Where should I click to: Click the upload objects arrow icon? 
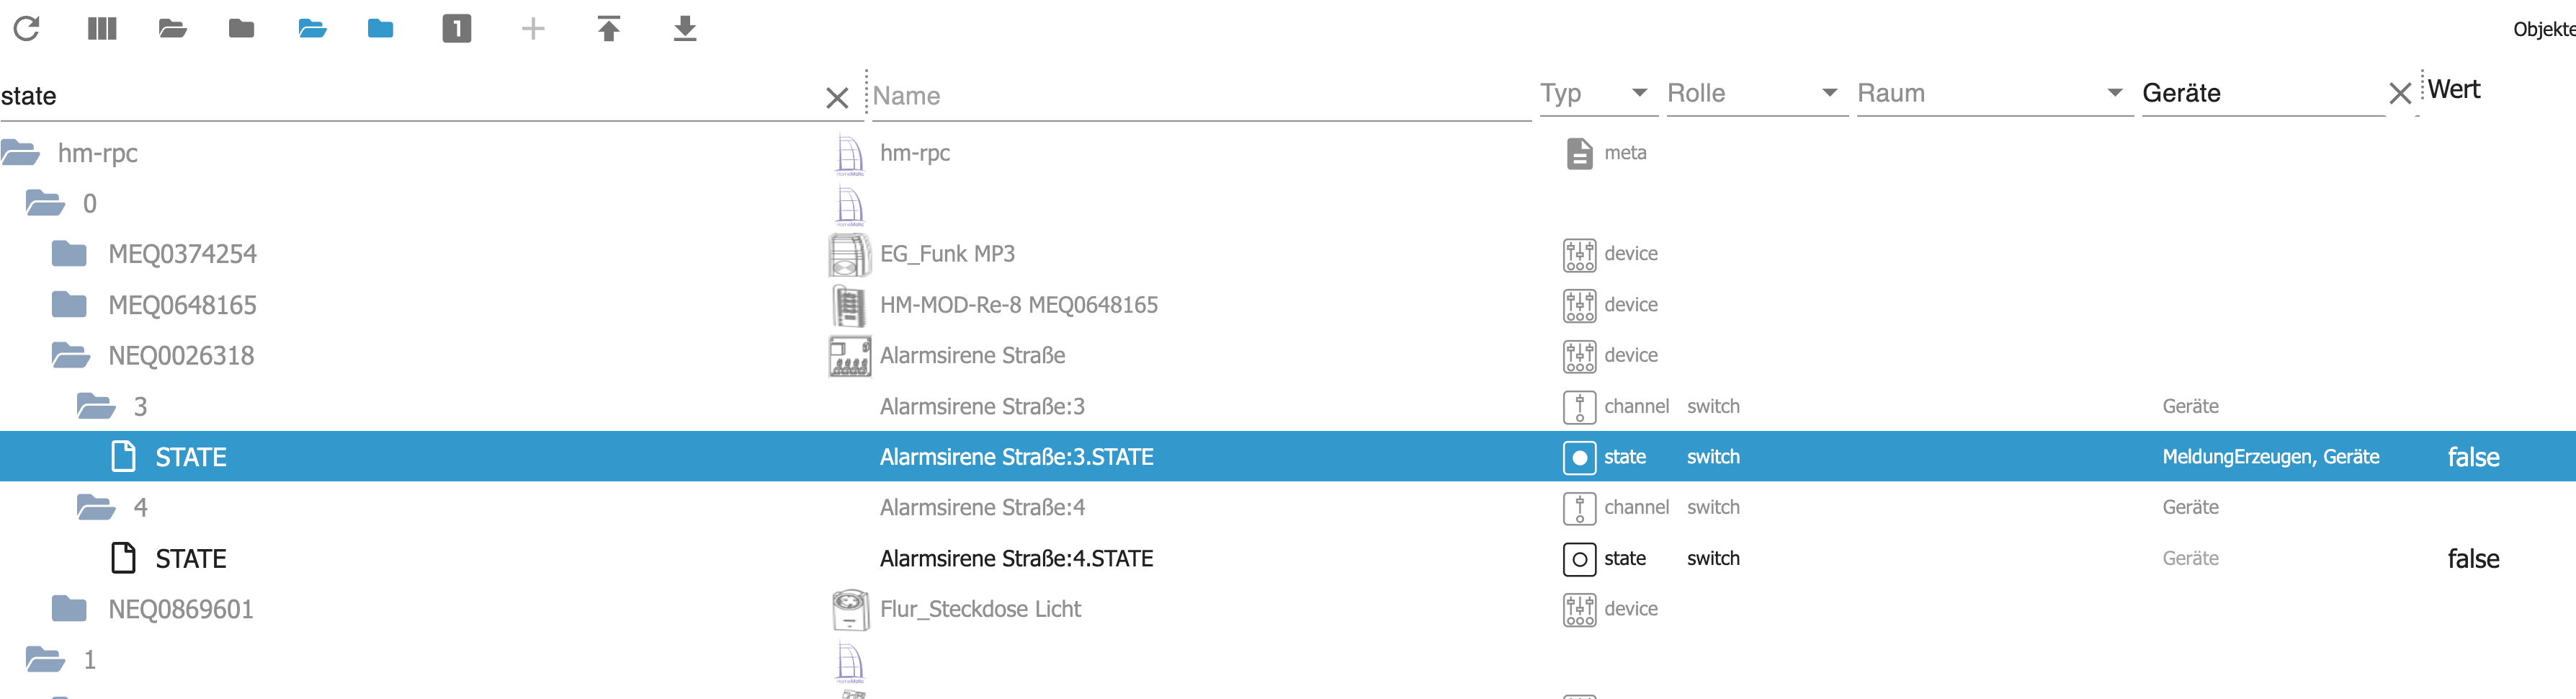[608, 28]
